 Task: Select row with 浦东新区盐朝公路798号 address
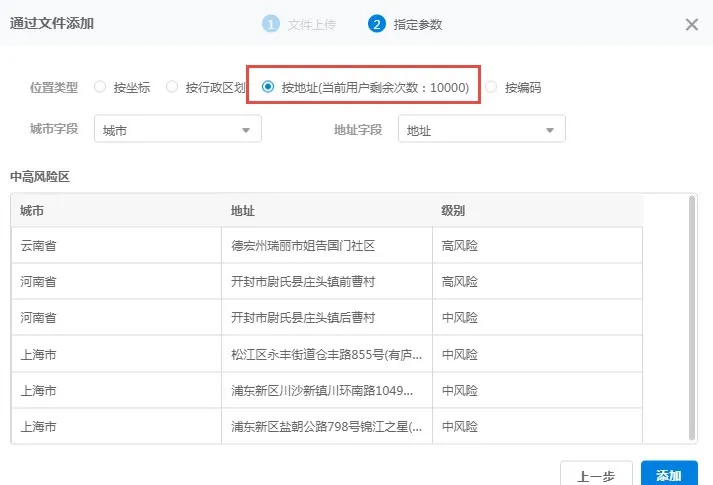(325, 426)
